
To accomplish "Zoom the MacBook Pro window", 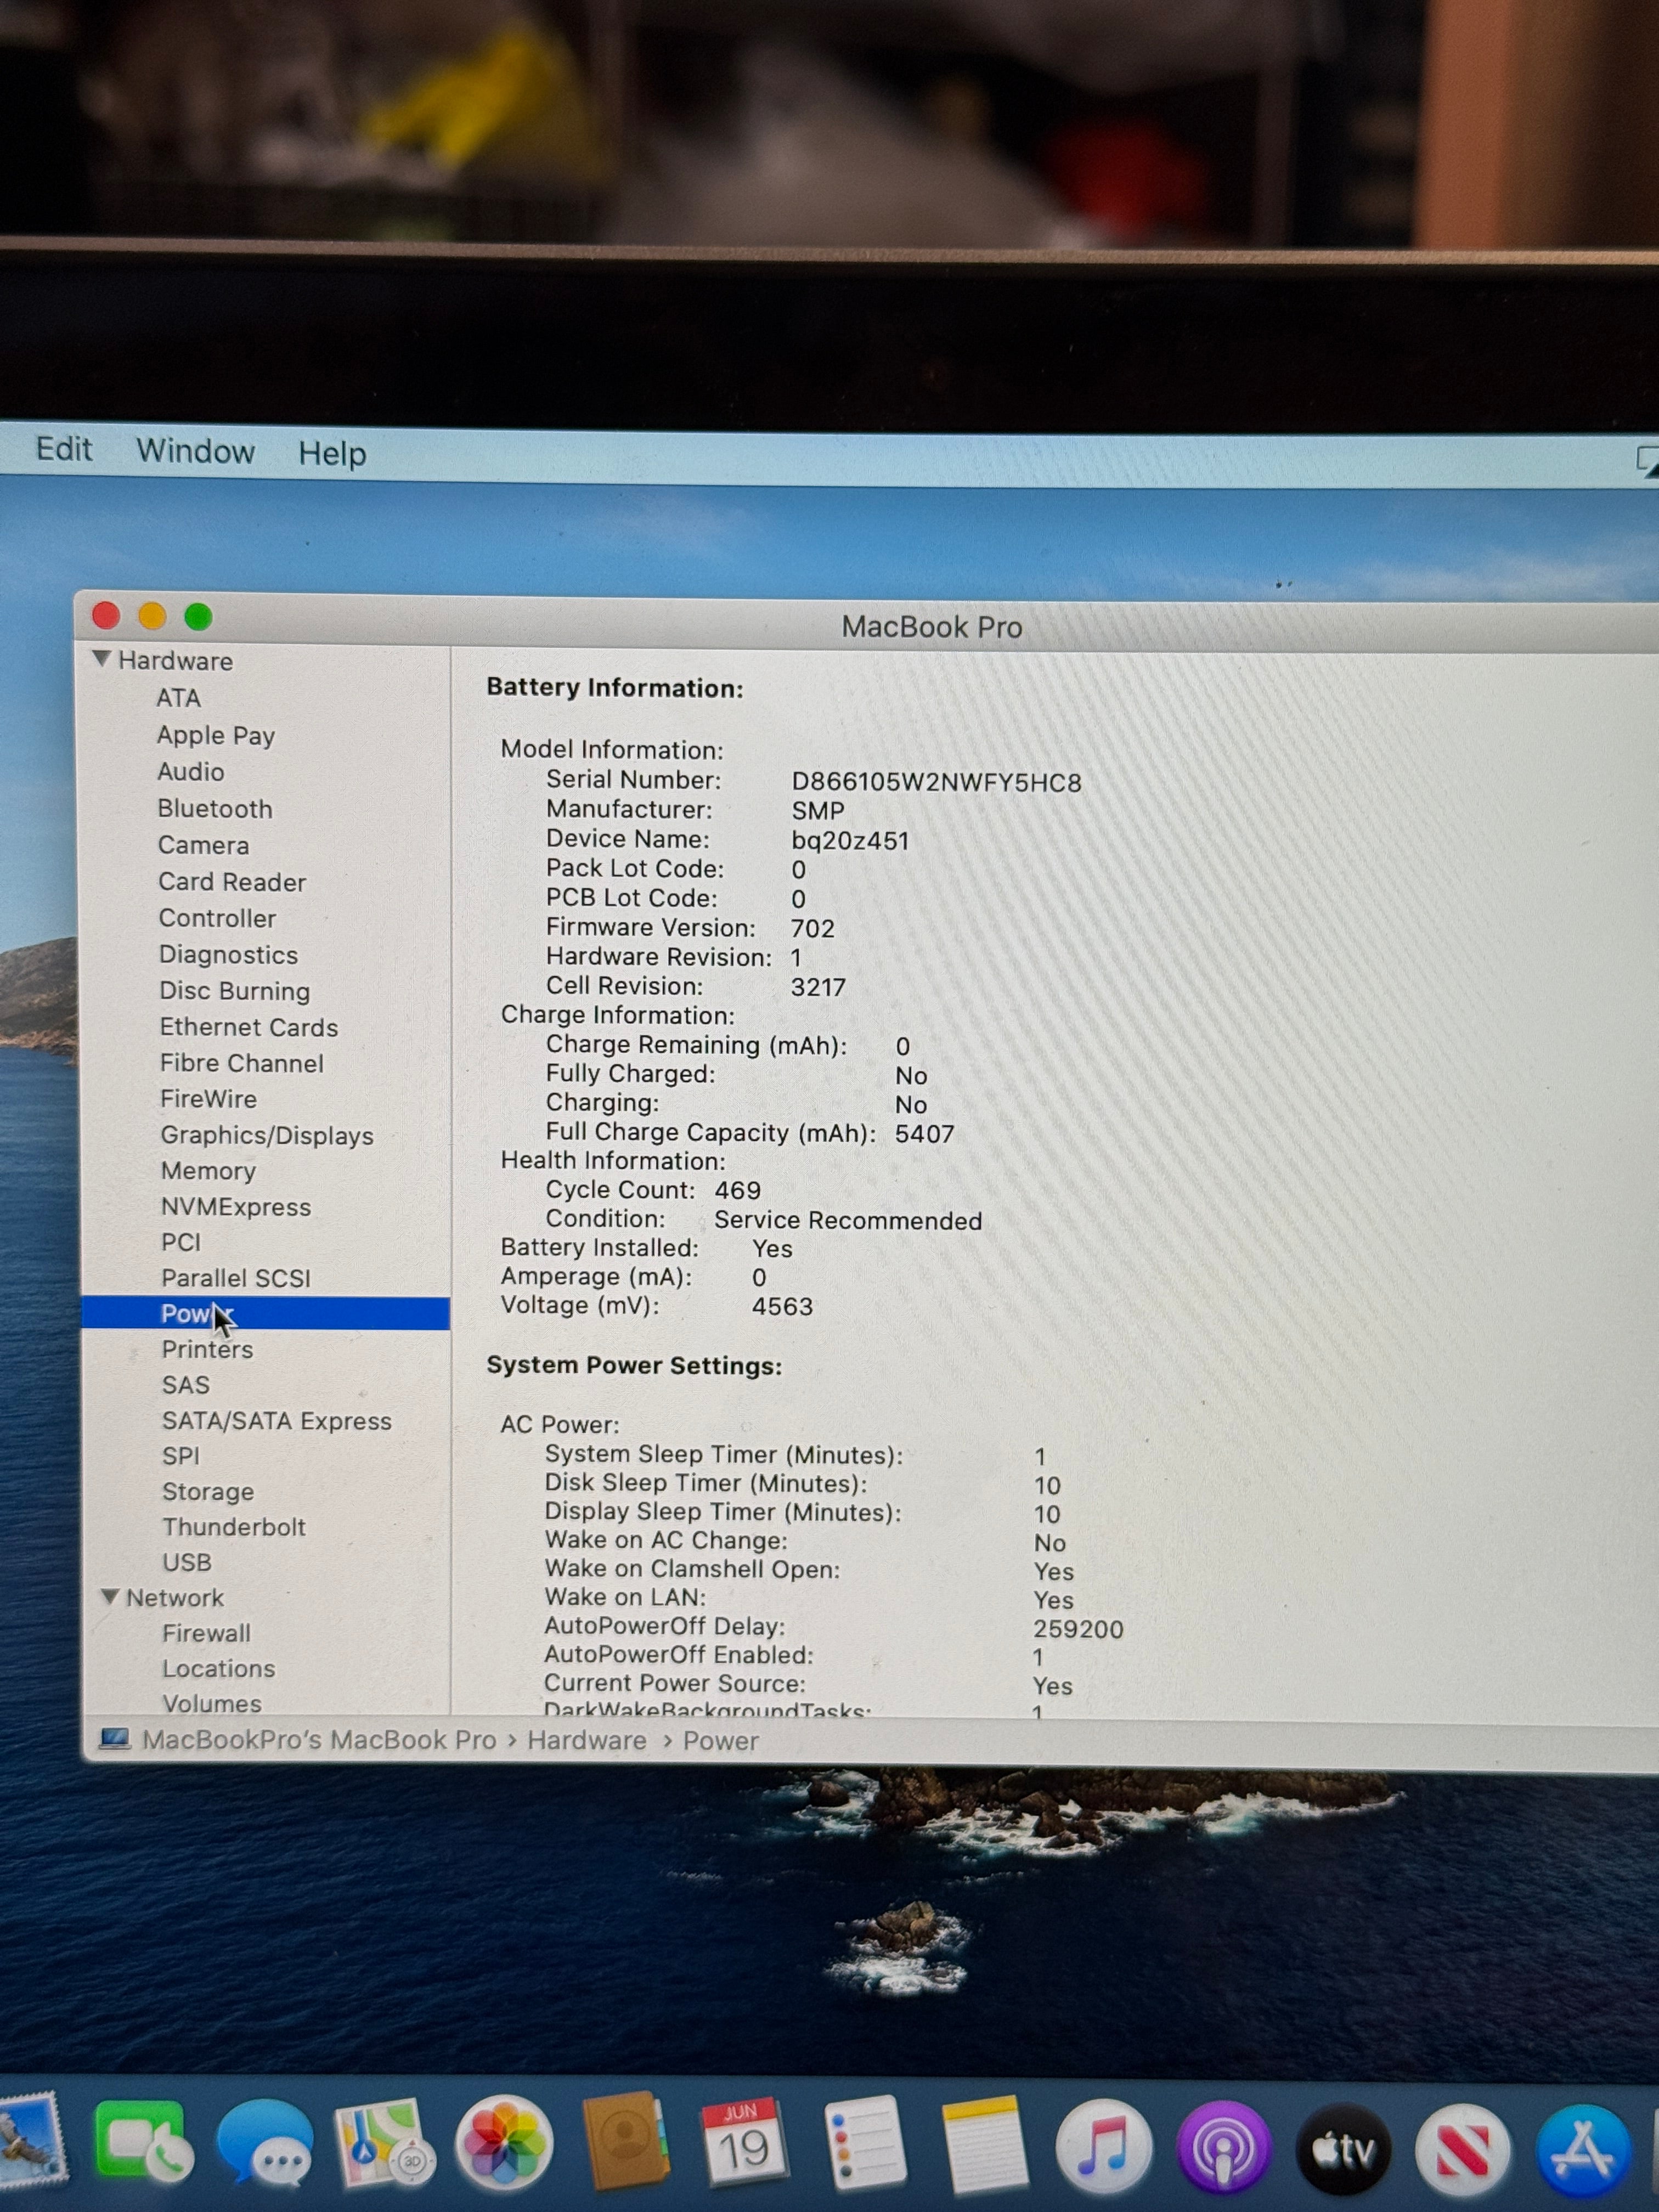I will pyautogui.click(x=198, y=617).
